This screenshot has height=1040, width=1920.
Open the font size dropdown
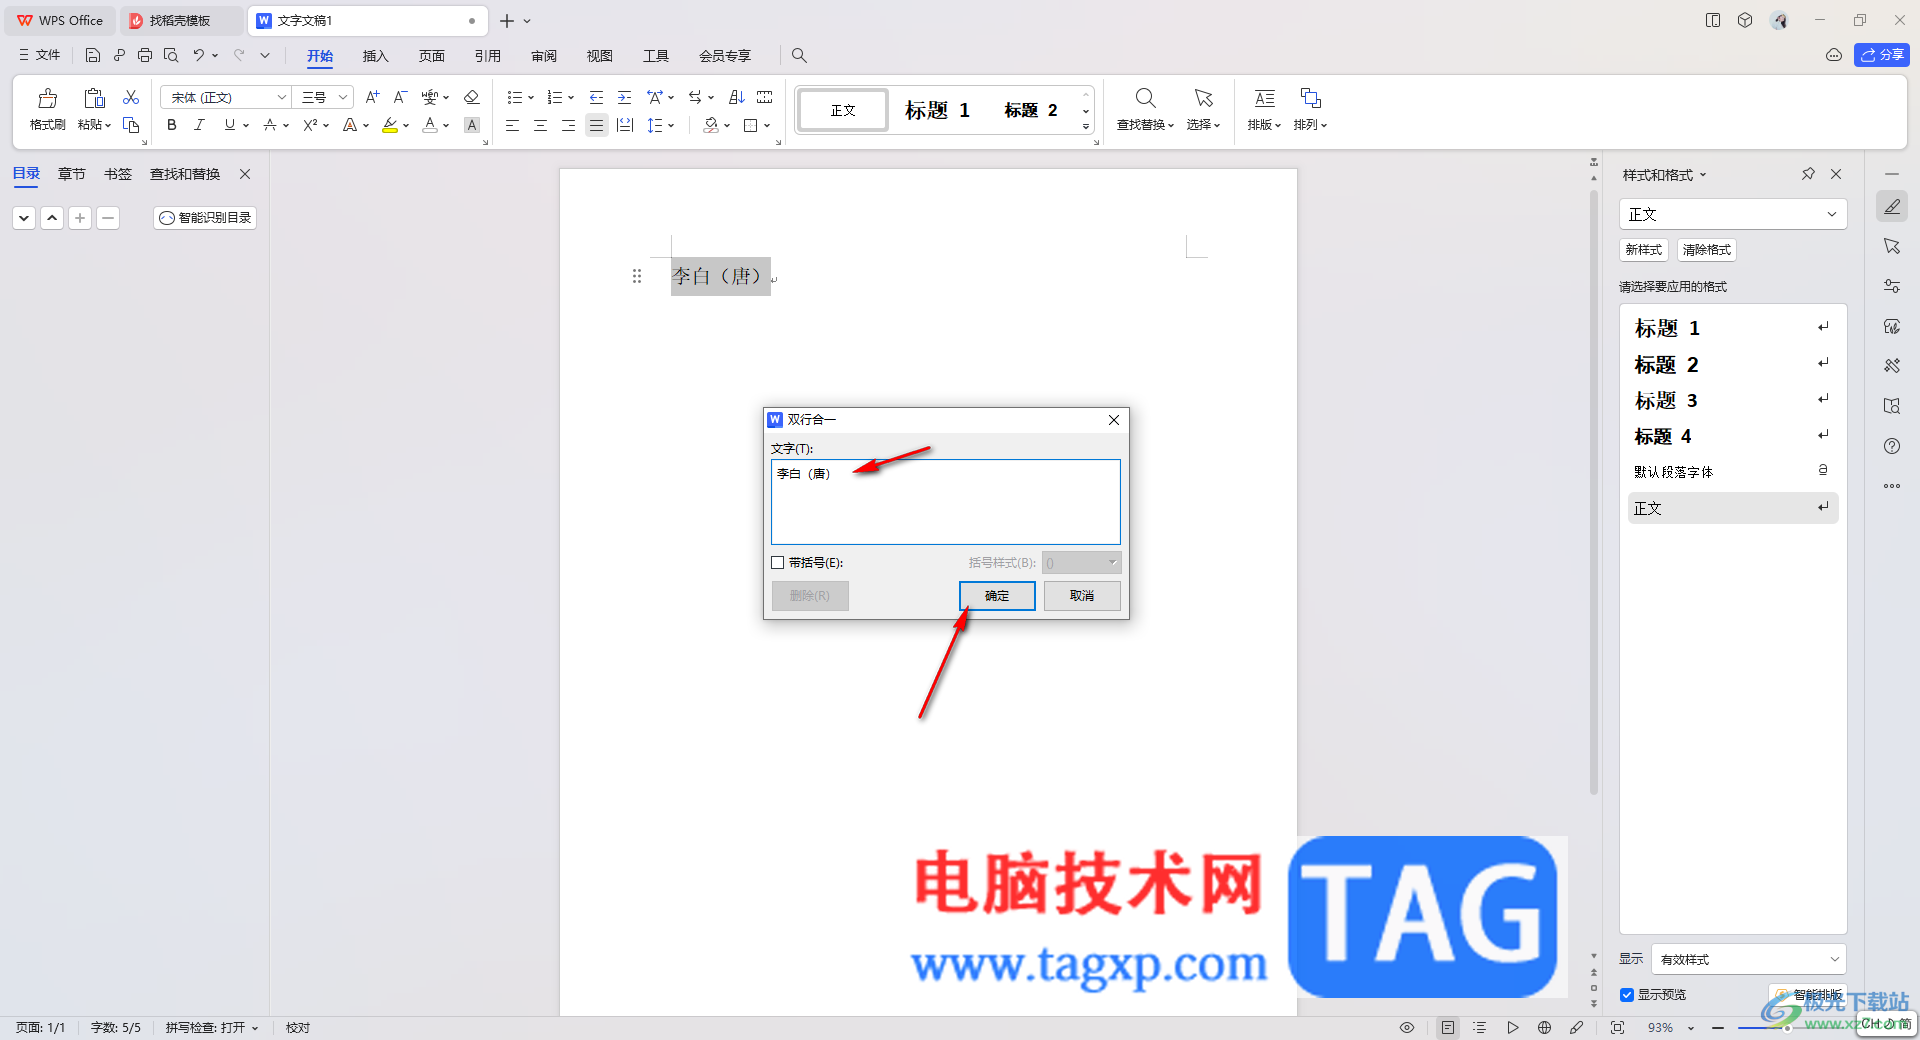[x=343, y=97]
